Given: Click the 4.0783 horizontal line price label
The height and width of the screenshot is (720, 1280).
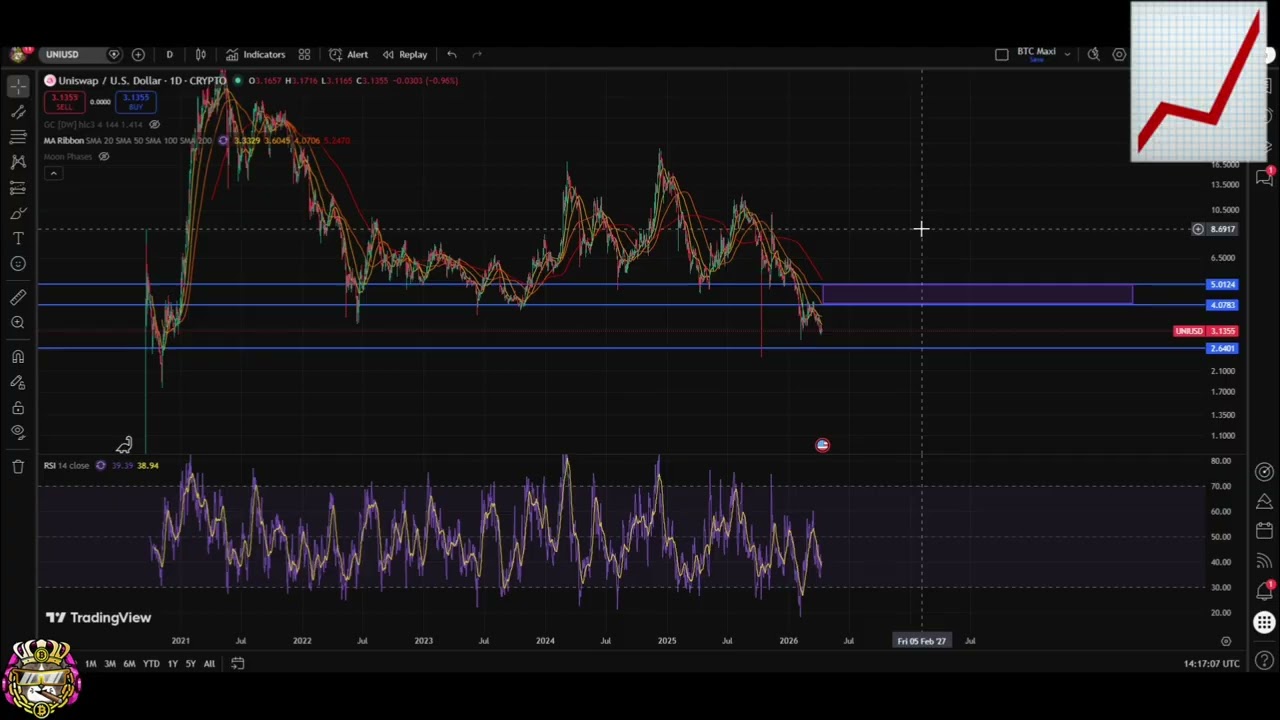Looking at the screenshot, I should click(1222, 305).
